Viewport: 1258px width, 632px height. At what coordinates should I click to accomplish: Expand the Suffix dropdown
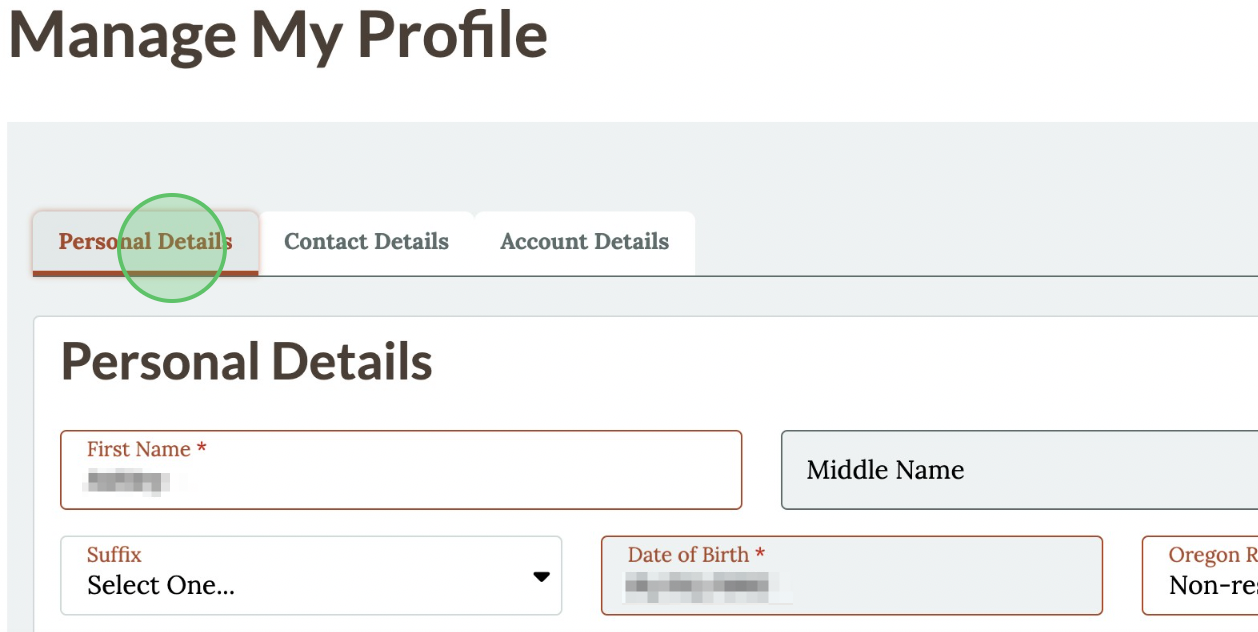coord(311,575)
